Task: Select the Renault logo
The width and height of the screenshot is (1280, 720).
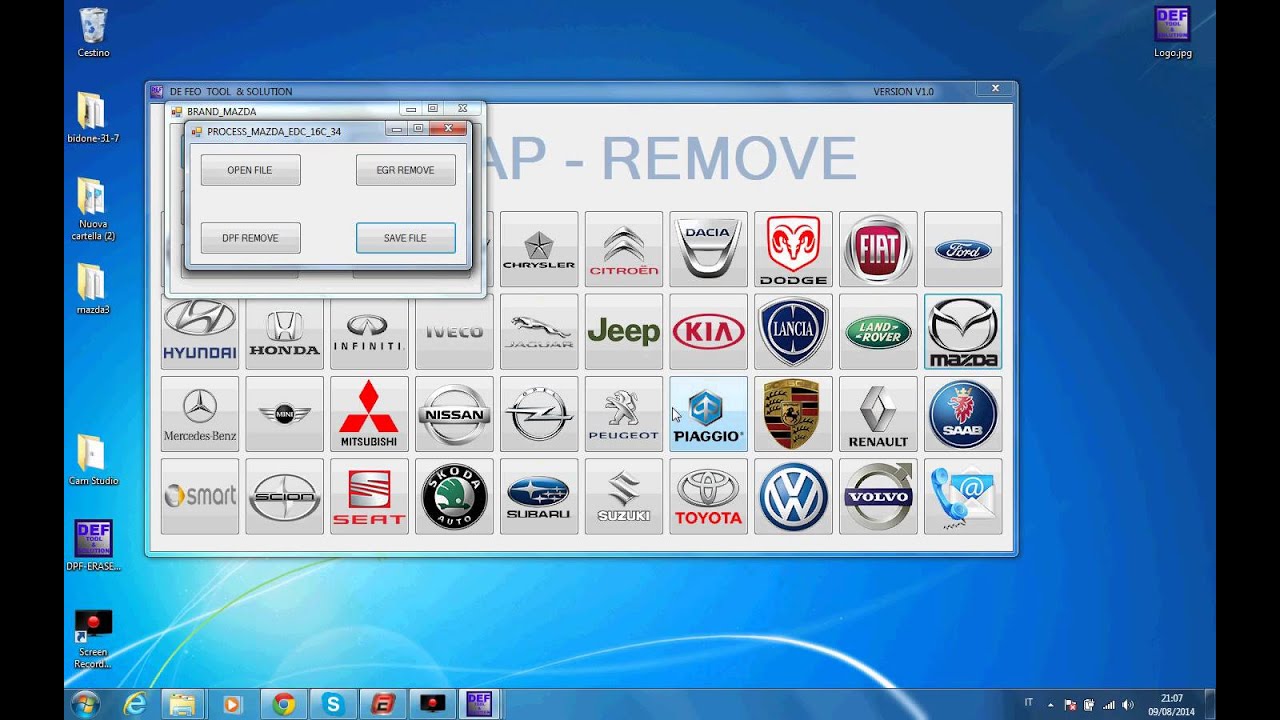Action: tap(878, 414)
